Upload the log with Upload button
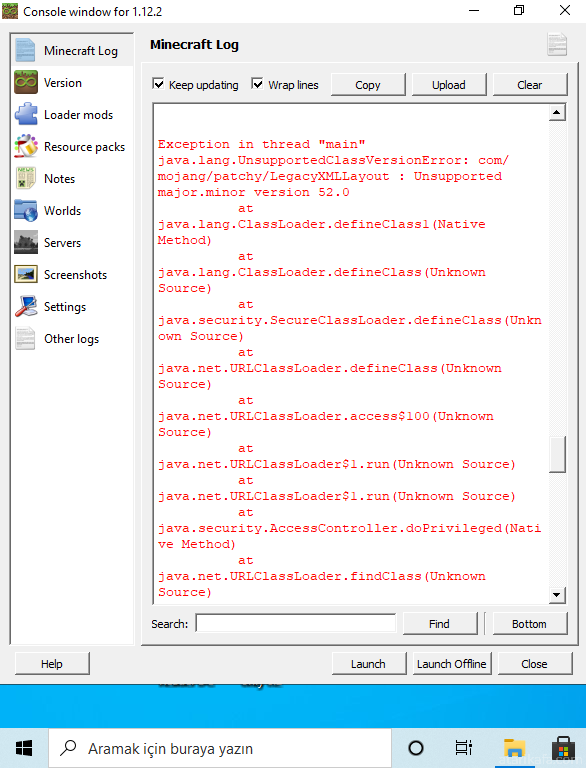 [x=449, y=85]
